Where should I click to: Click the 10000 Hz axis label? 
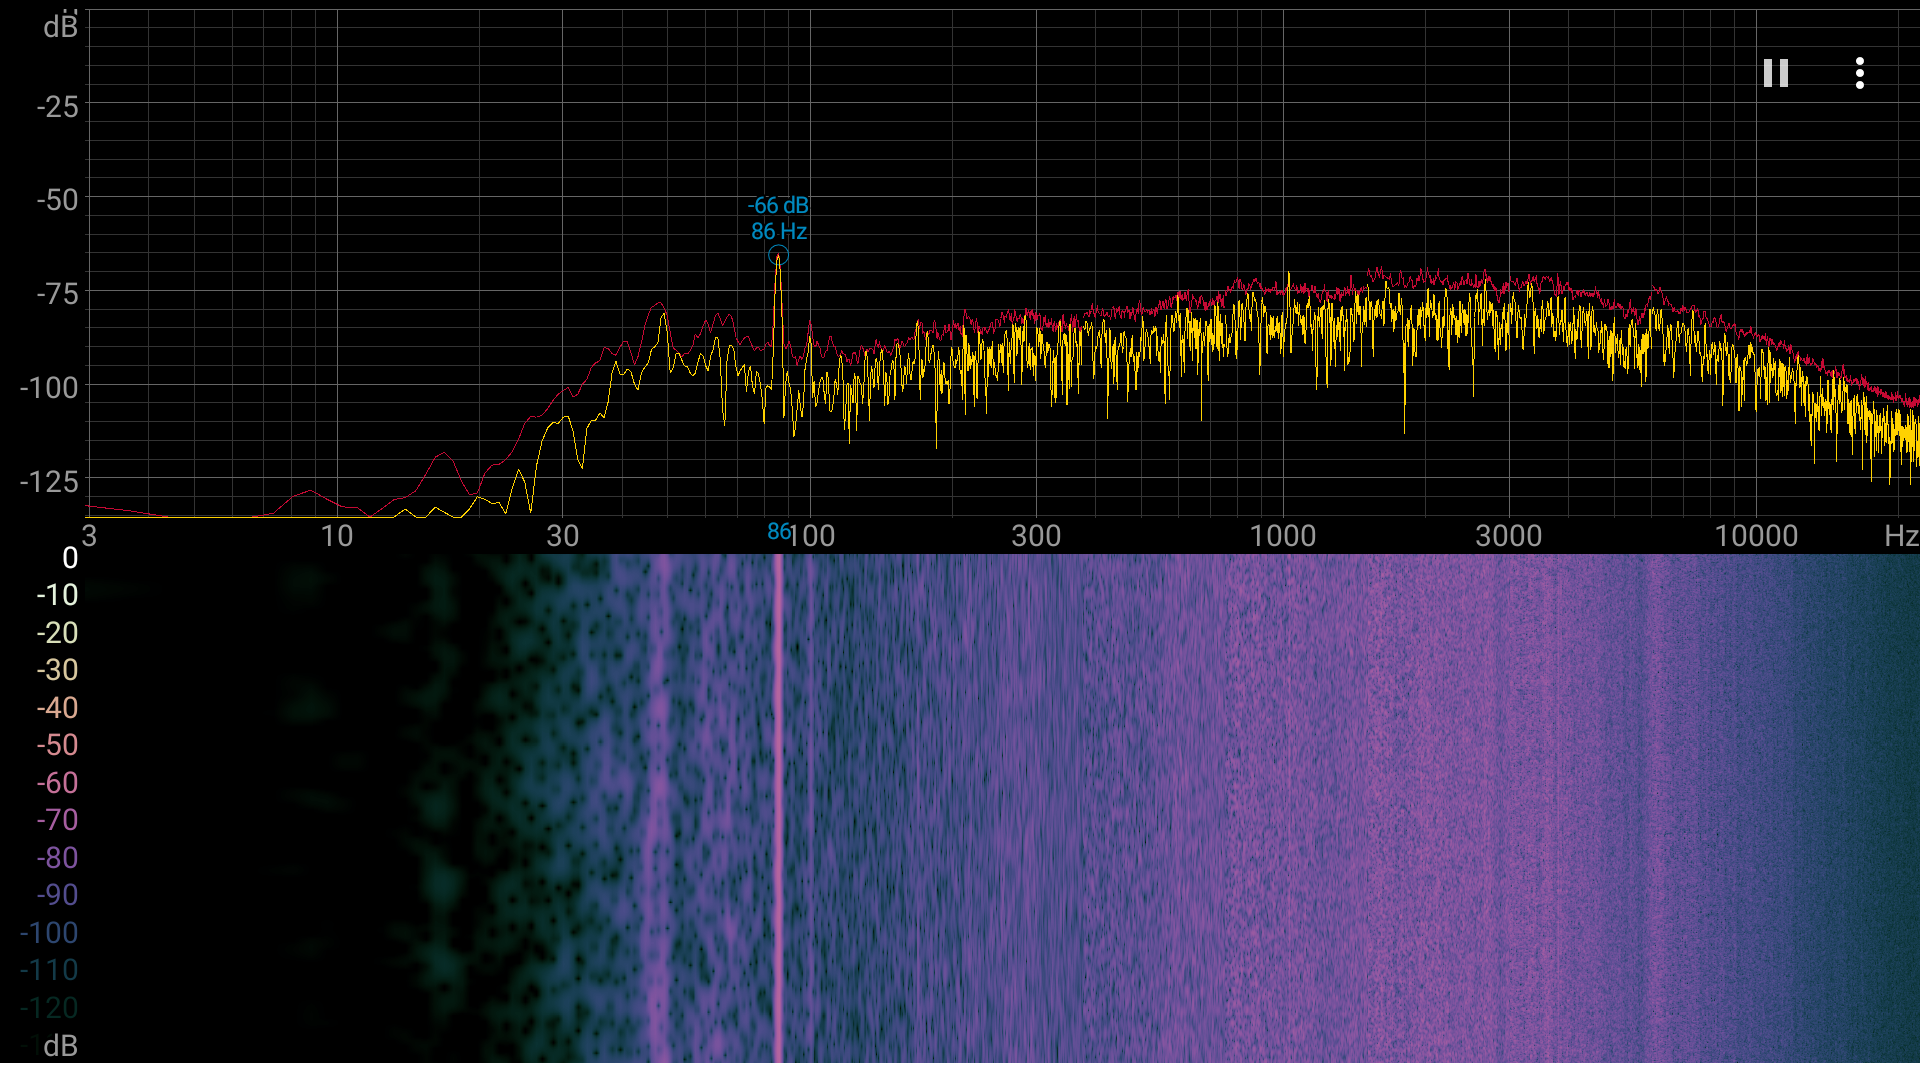1756,536
